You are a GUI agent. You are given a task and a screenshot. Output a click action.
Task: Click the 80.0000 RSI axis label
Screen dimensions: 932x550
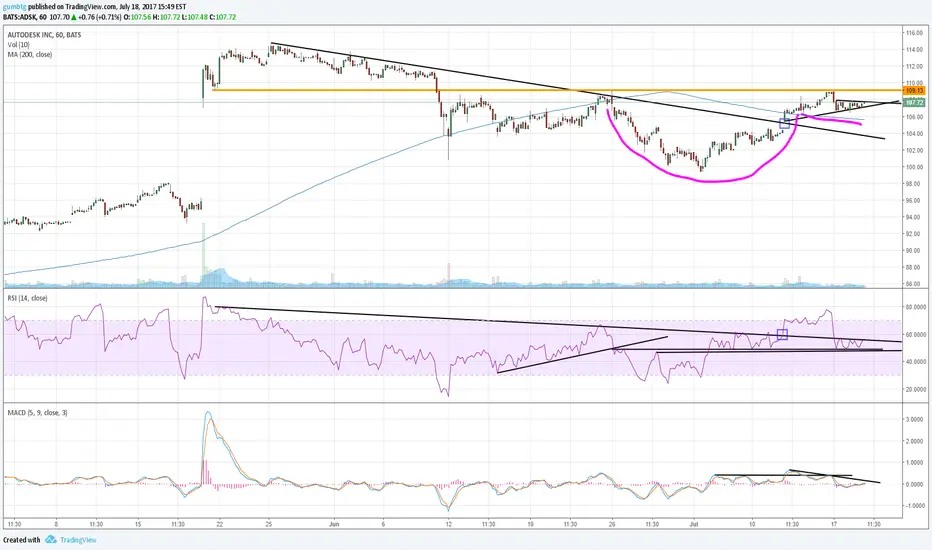pyautogui.click(x=915, y=307)
